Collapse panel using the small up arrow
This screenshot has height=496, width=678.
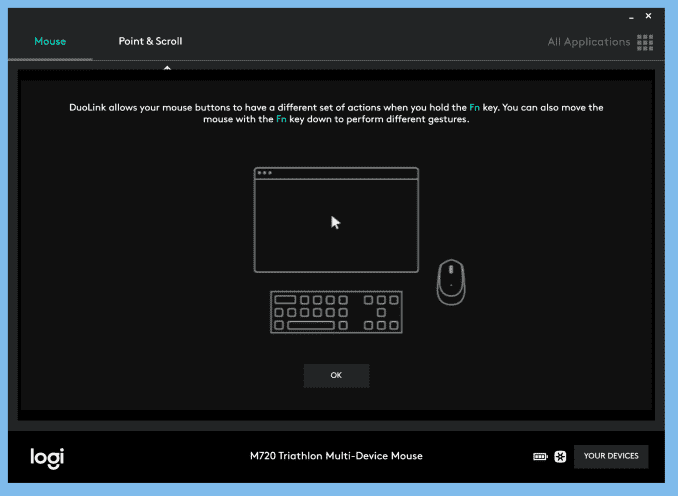(x=167, y=68)
